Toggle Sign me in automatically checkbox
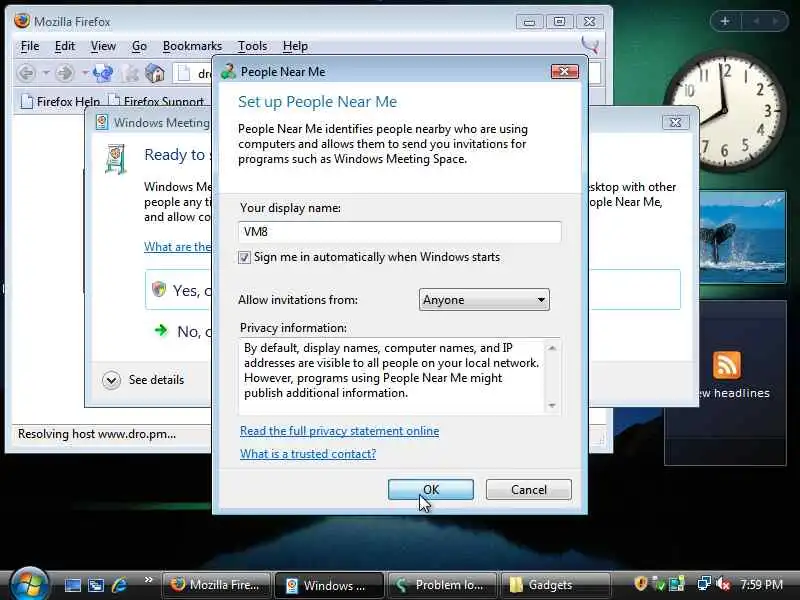800x600 pixels. (244, 257)
